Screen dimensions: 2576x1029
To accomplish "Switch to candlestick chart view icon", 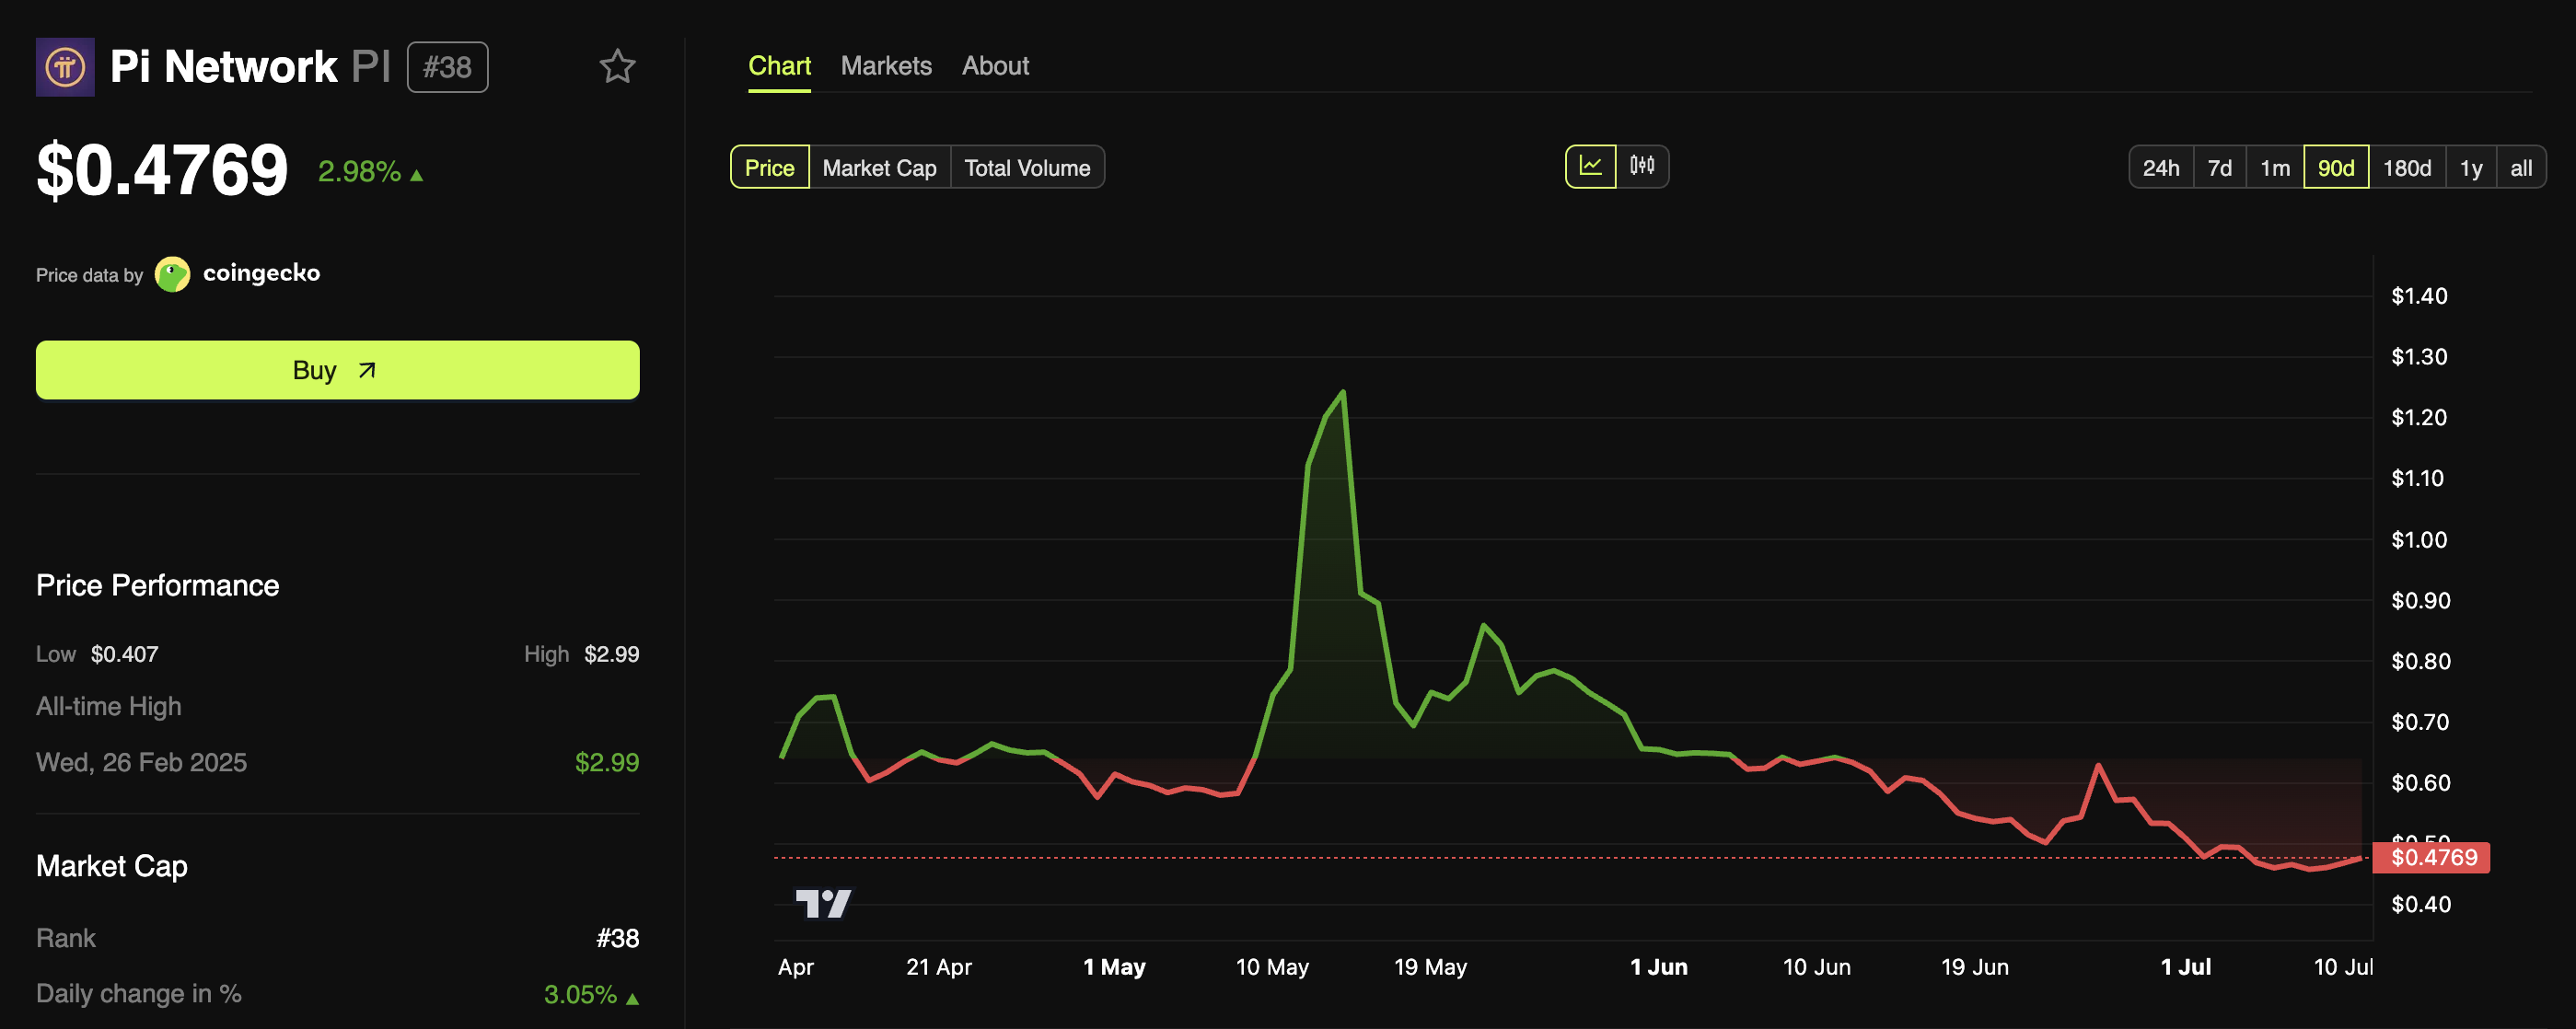I will point(1642,166).
